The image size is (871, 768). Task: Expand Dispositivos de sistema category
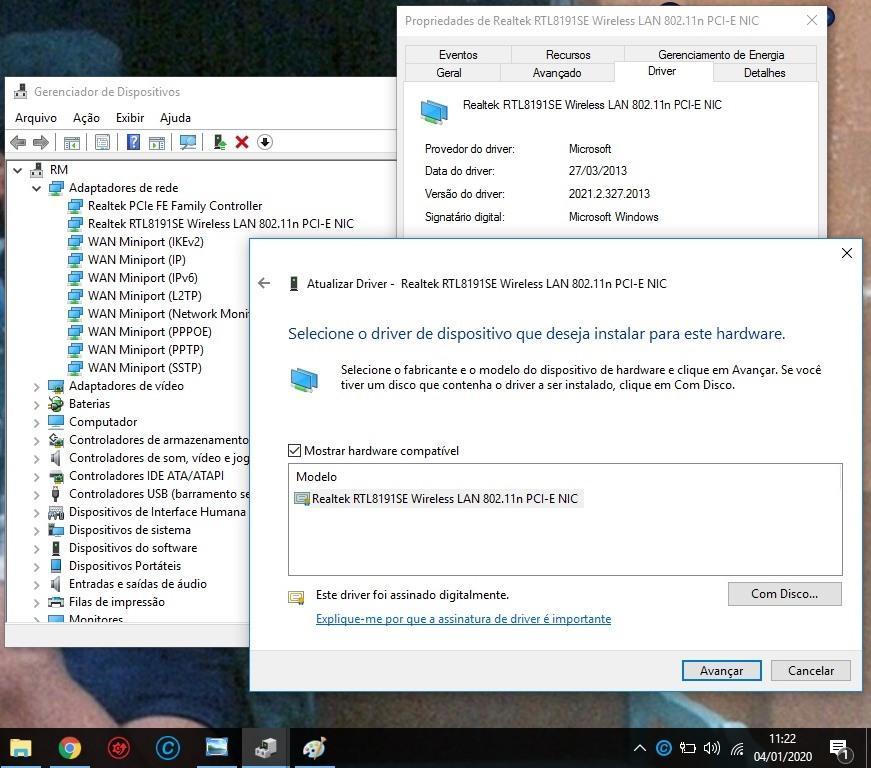pyautogui.click(x=37, y=530)
